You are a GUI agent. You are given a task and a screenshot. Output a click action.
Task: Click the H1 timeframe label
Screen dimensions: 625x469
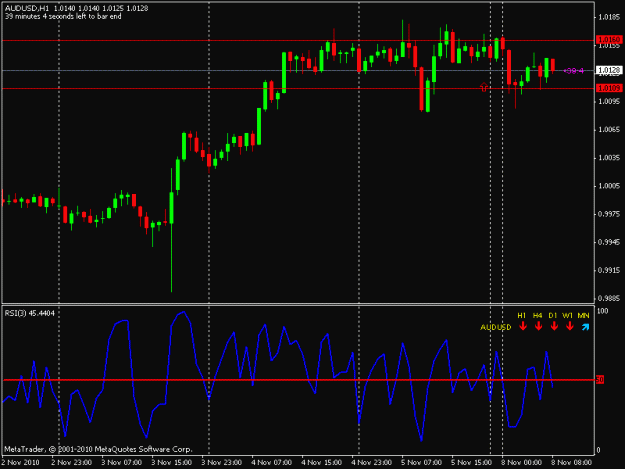coord(522,316)
